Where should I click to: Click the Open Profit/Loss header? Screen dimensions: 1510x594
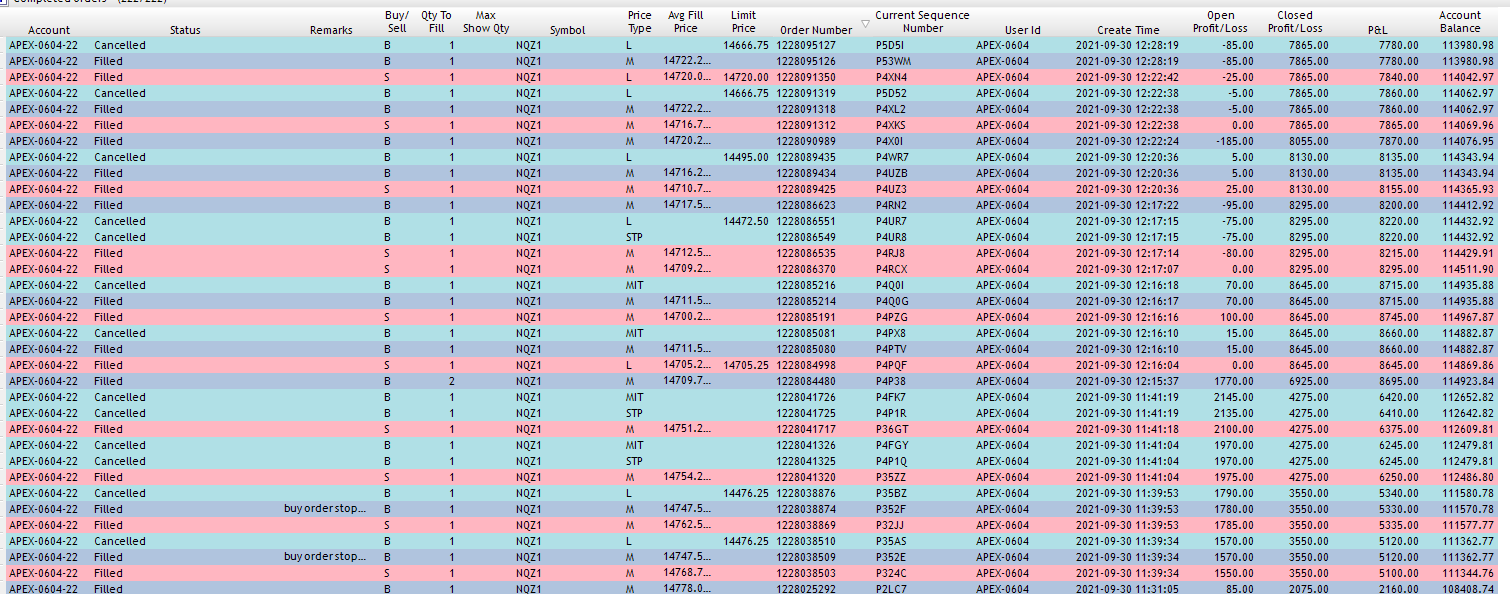[x=1220, y=22]
